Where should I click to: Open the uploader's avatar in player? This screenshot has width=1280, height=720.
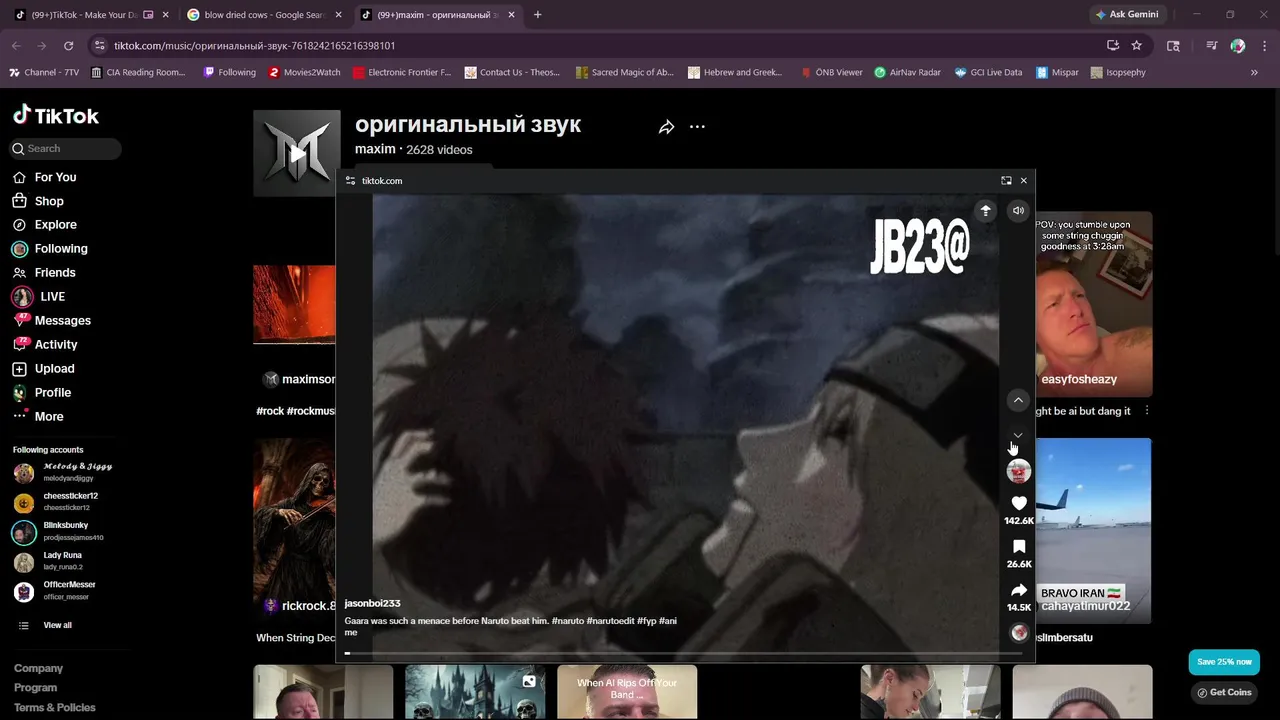click(x=1018, y=471)
